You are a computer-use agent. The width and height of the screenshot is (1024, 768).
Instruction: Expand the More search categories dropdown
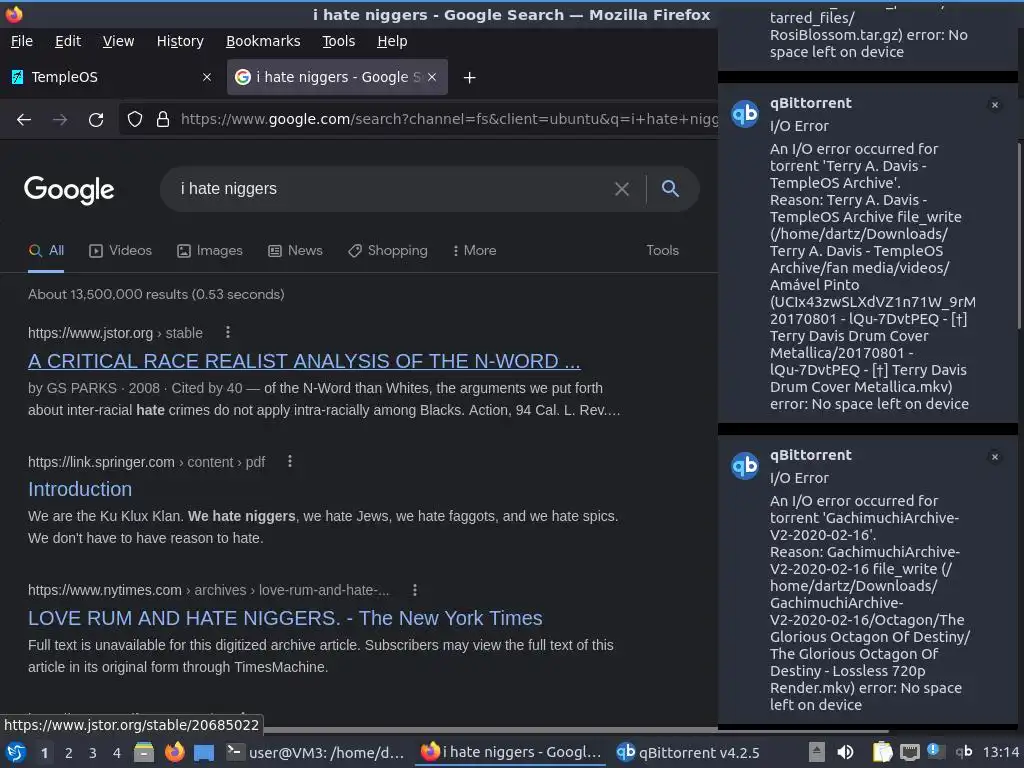(475, 251)
